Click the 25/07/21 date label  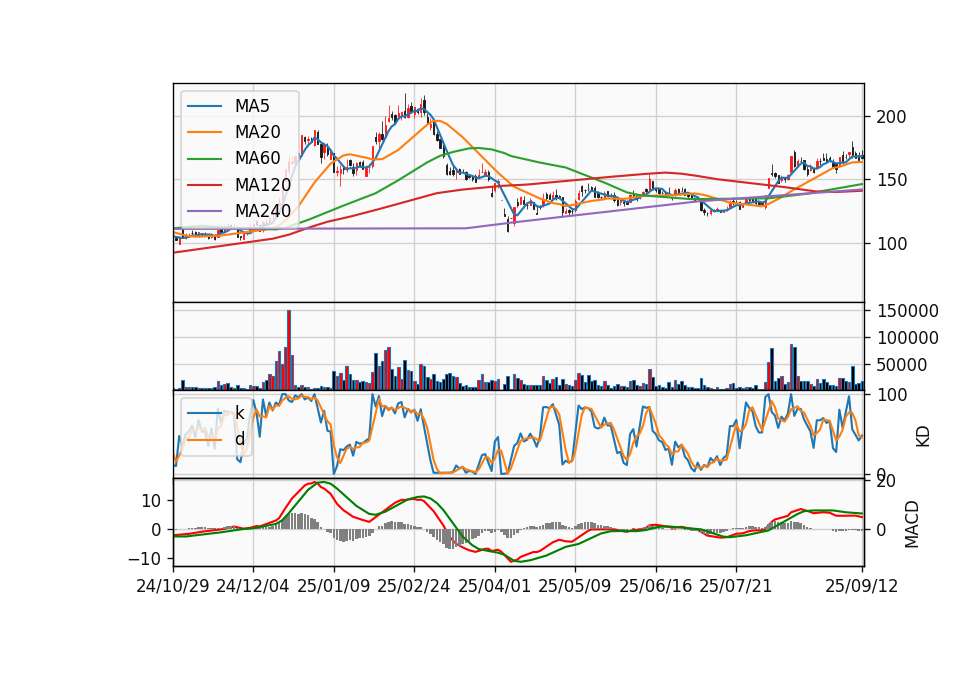click(736, 586)
